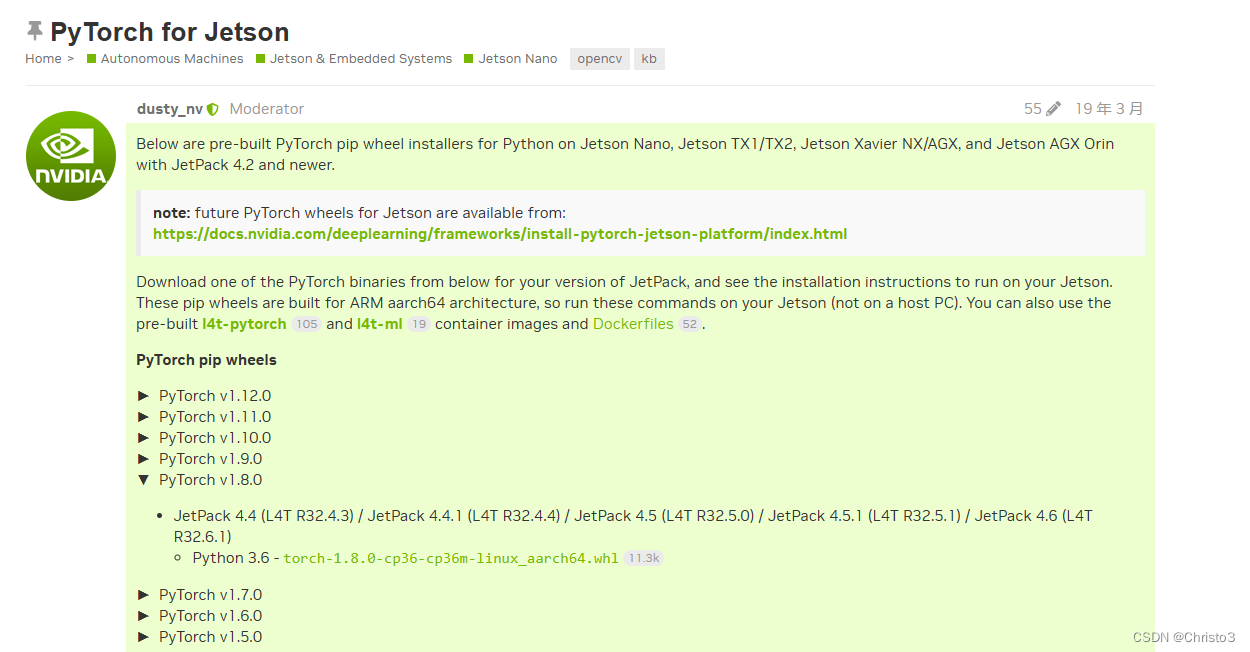Open the NVIDIA avatar of dusty_nv

[x=71, y=156]
